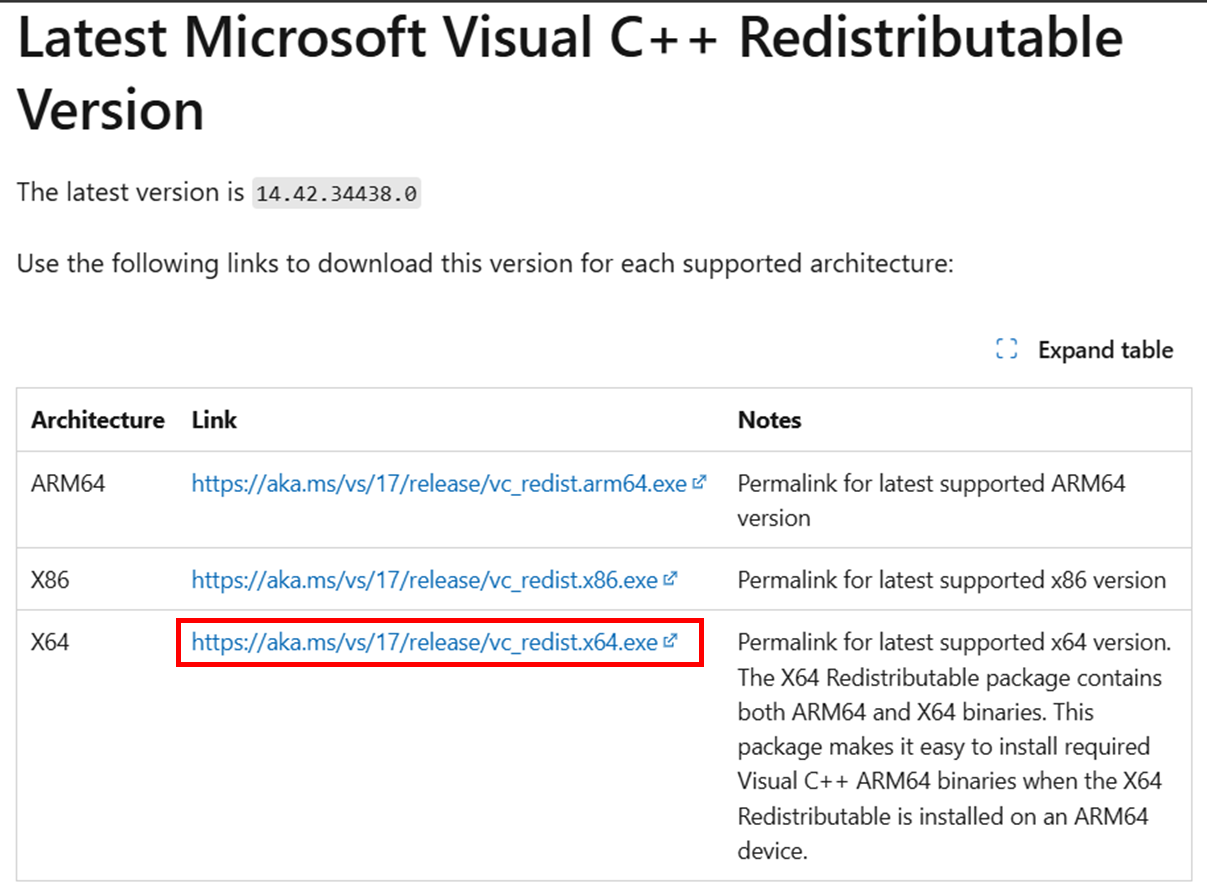1207x896 pixels.
Task: Open the ARM64 vc_redist.arm64.exe link
Action: (439, 484)
